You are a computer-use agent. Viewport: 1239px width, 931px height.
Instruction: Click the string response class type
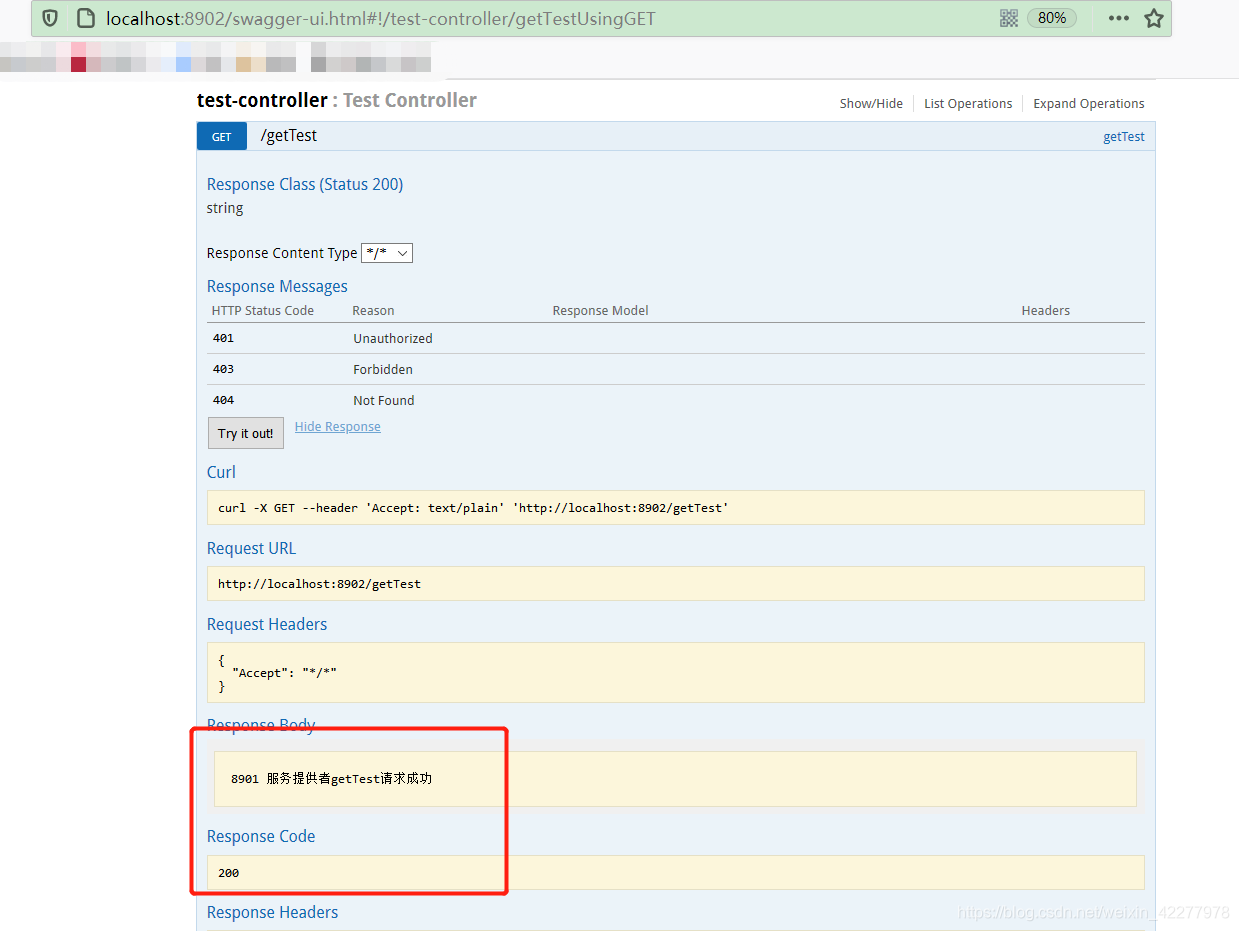[x=225, y=208]
